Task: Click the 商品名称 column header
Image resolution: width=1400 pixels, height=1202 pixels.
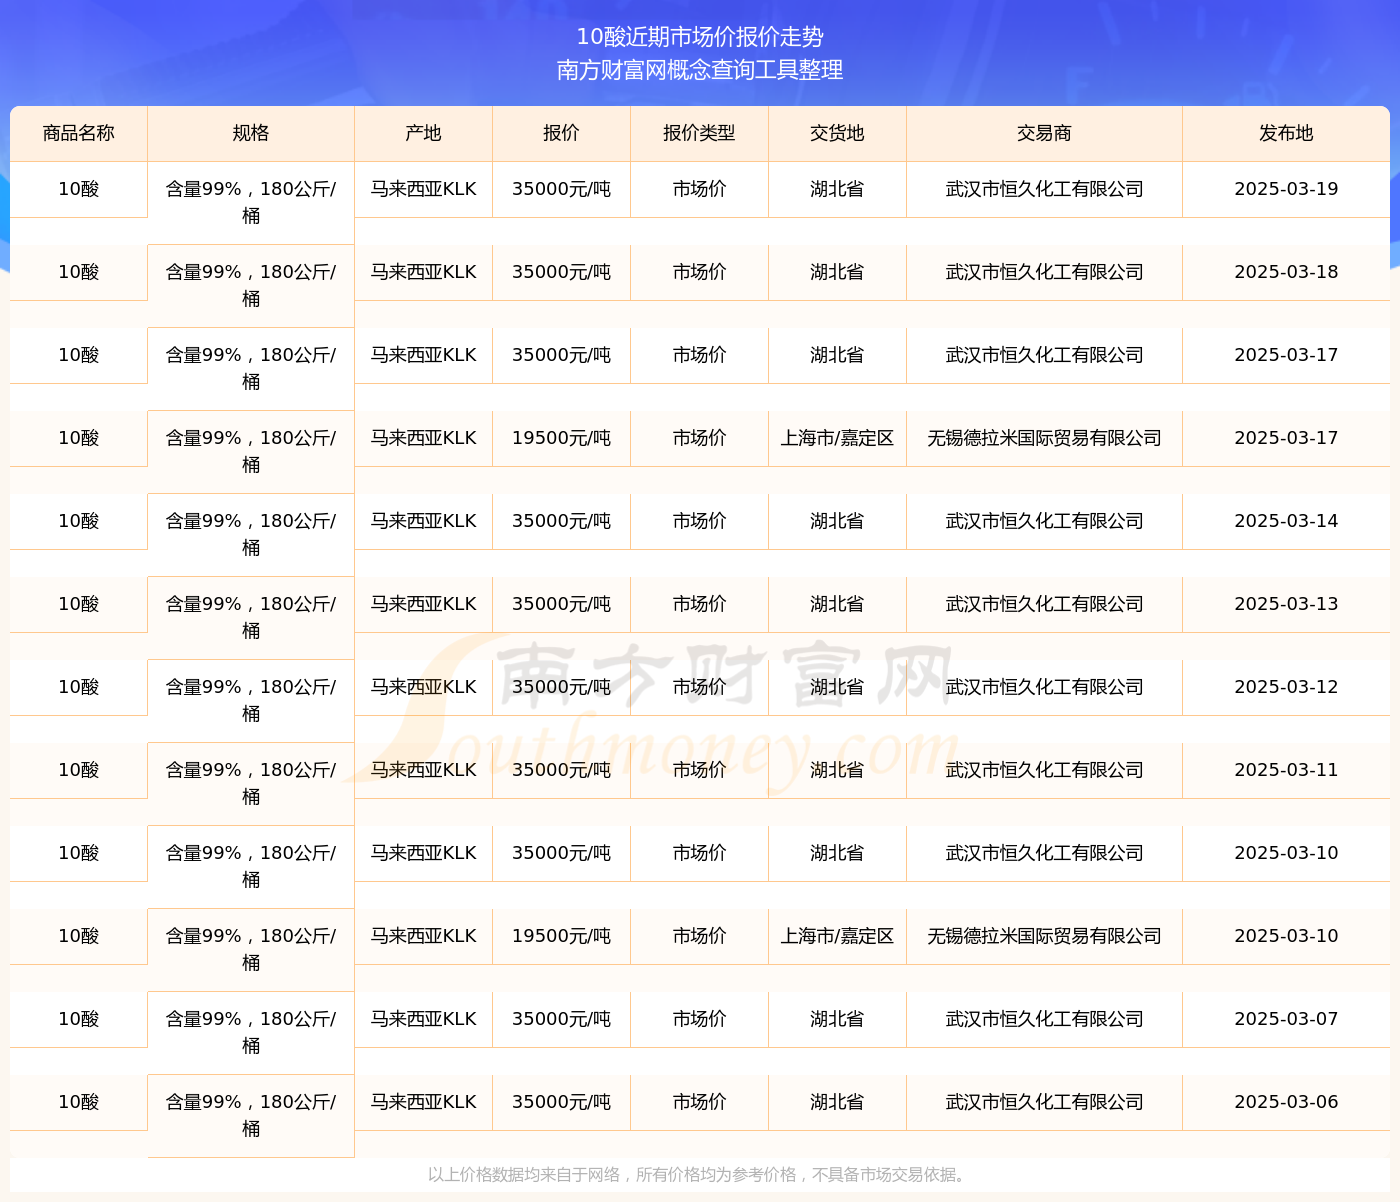Action: tap(79, 133)
